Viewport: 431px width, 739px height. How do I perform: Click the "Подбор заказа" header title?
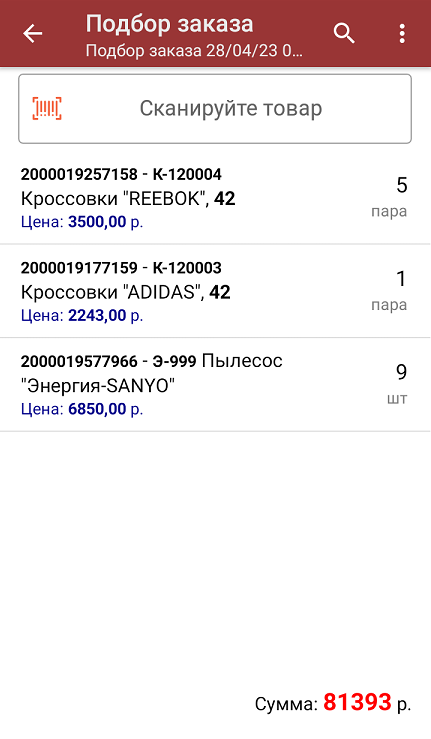(x=169, y=24)
